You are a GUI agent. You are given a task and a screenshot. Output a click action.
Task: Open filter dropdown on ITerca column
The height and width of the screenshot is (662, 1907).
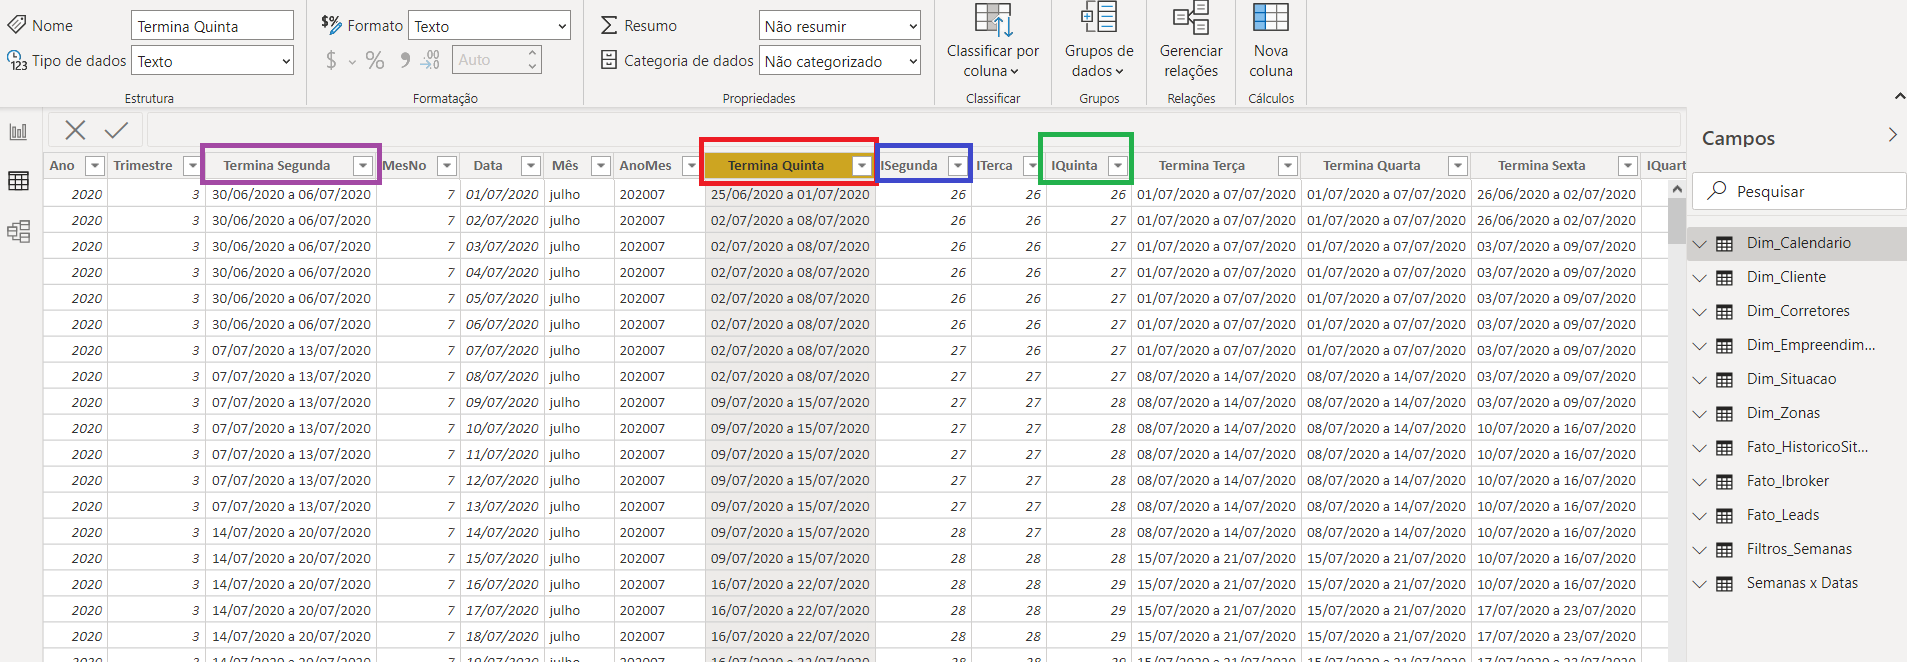pyautogui.click(x=1032, y=166)
